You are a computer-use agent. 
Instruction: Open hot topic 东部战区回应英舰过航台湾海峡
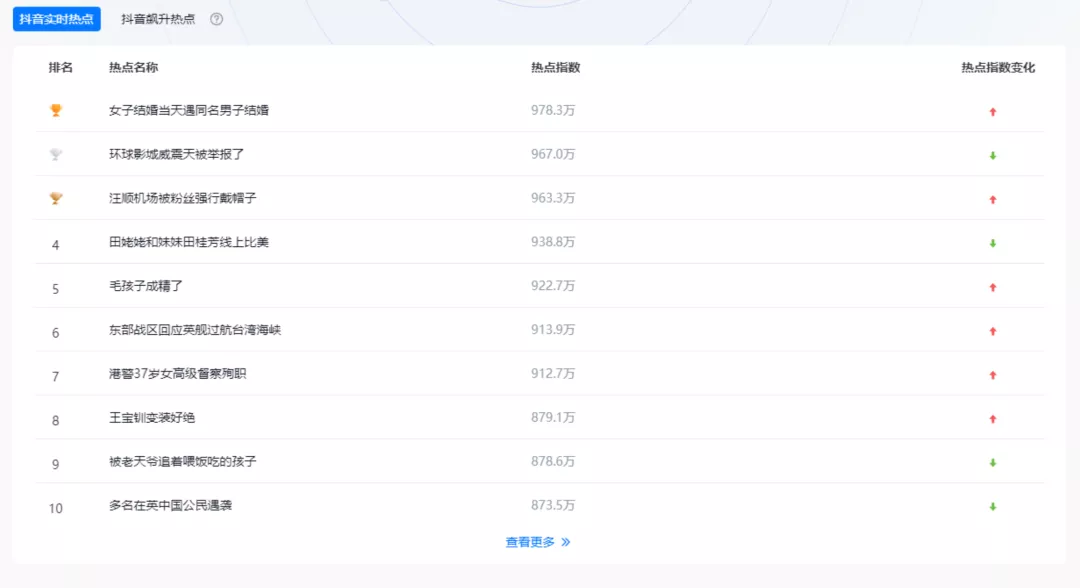tap(195, 330)
